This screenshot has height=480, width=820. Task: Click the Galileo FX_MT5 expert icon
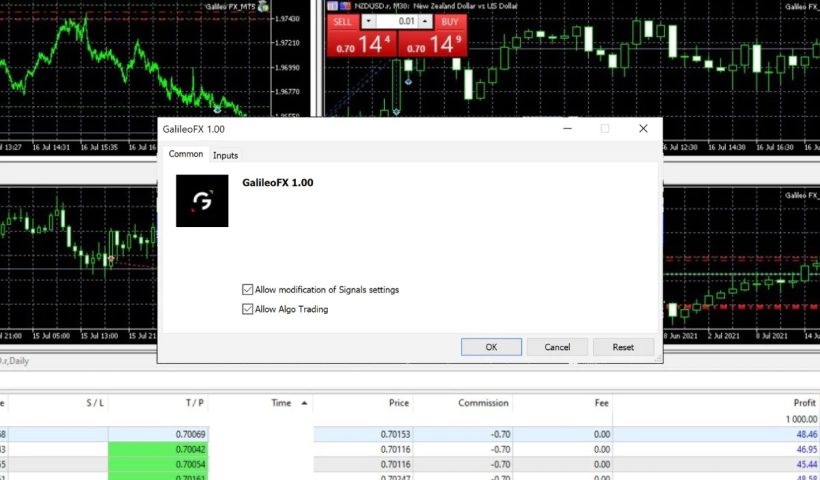264,7
